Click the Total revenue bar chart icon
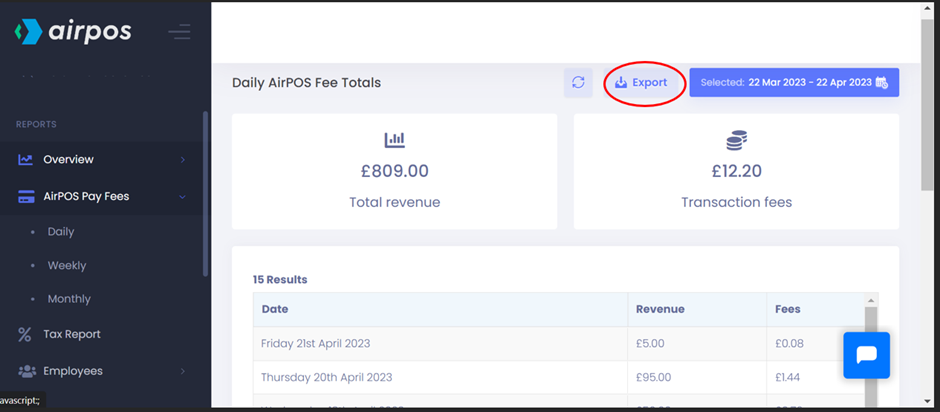Screen dimensions: 940x412 [394, 140]
